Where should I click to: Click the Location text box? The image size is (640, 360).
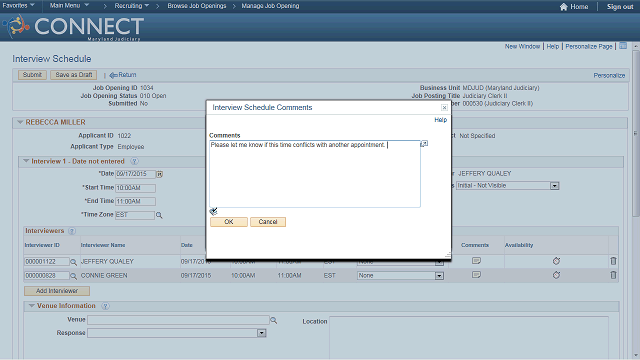click(469, 338)
